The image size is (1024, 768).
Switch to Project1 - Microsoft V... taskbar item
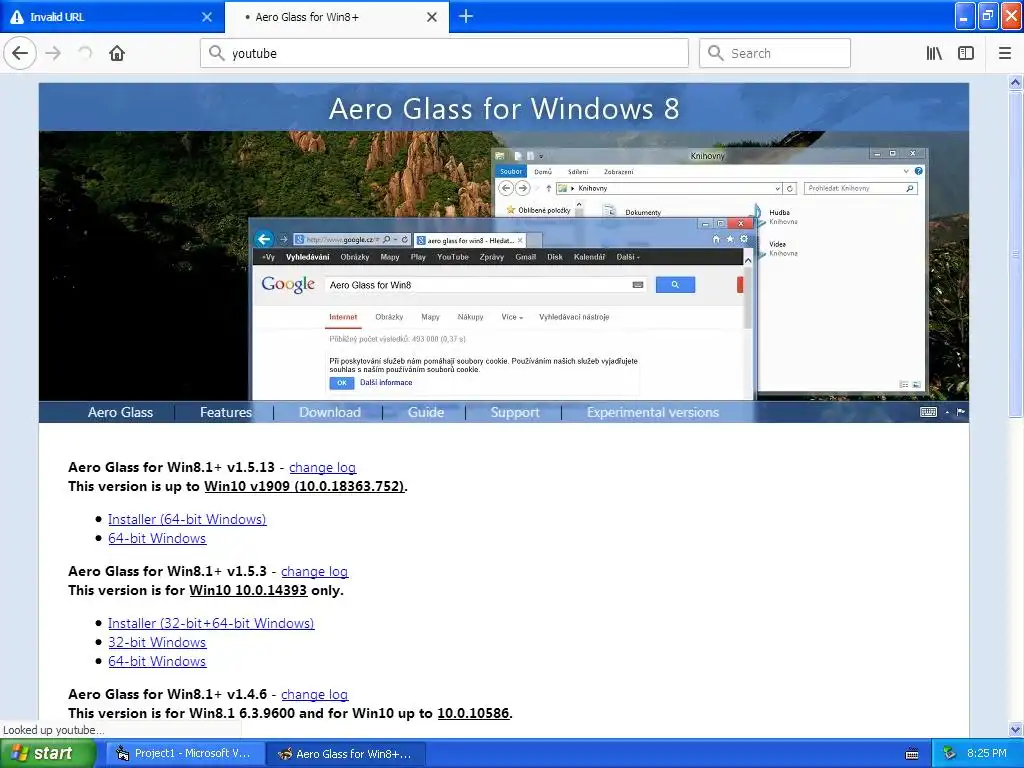(185, 753)
